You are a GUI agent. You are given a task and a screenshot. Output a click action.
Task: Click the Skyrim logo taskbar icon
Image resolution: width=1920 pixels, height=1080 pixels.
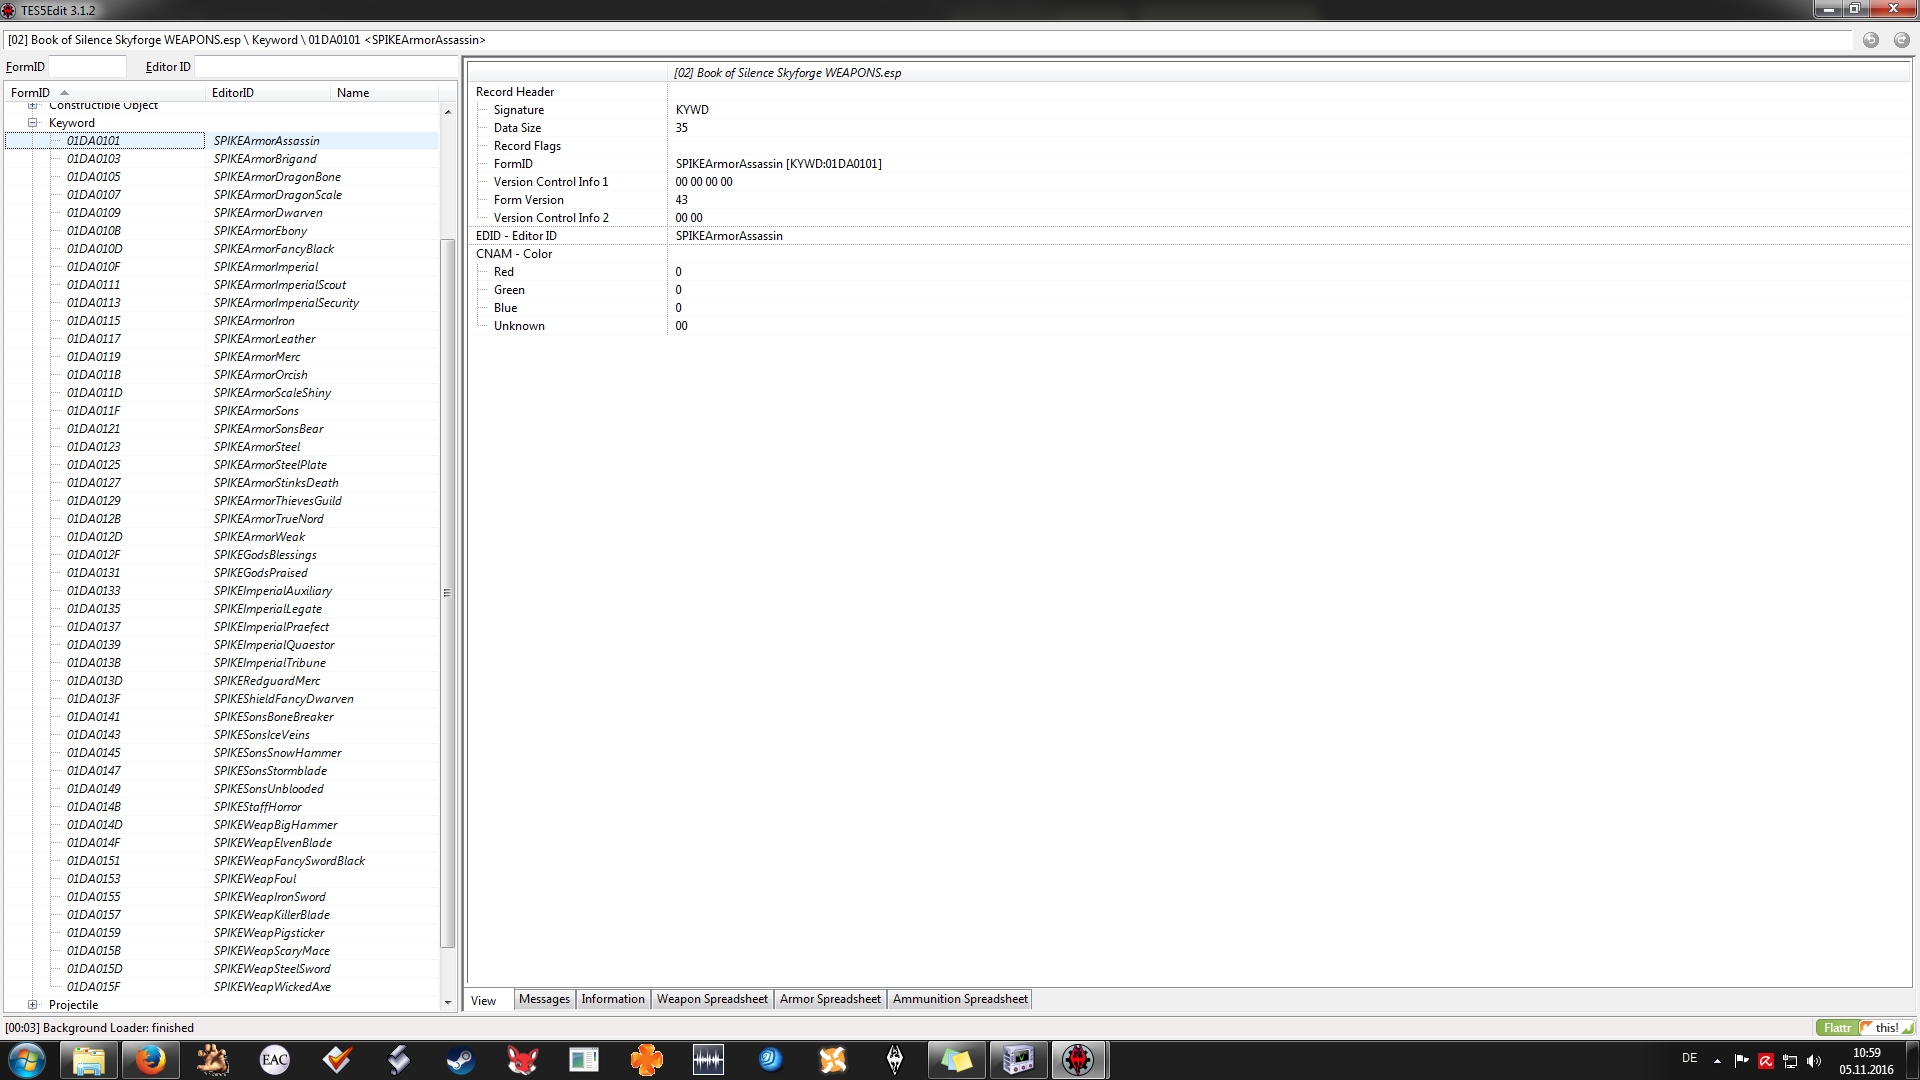(x=894, y=1060)
